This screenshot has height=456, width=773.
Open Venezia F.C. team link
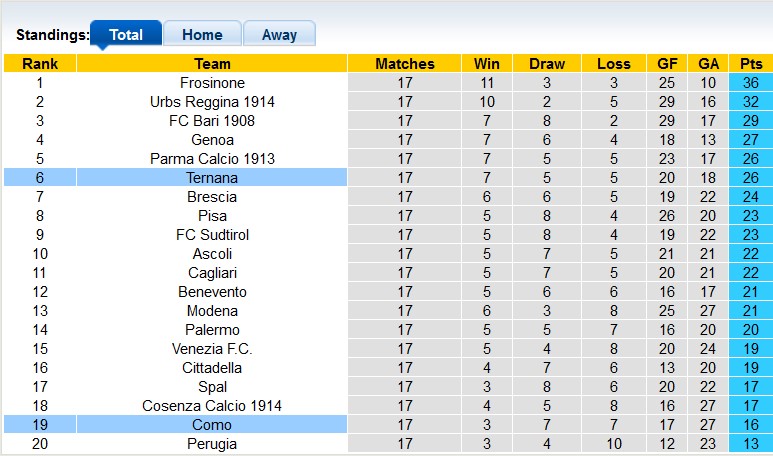pos(212,349)
